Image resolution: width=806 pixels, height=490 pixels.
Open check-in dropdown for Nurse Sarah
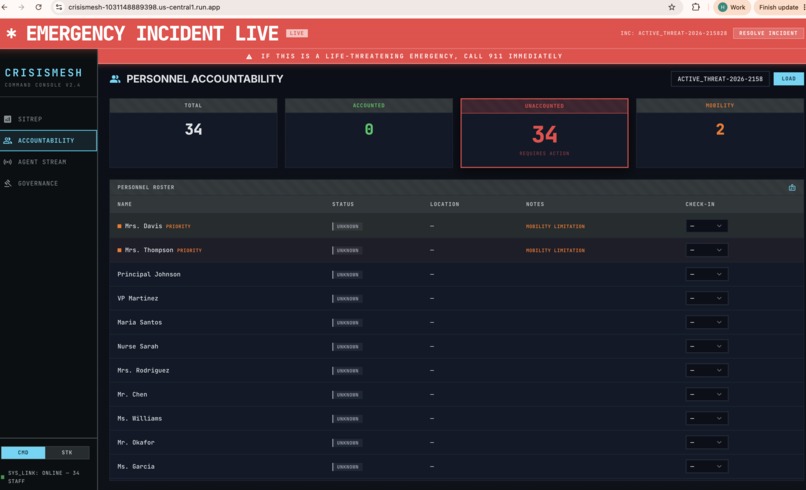pyautogui.click(x=707, y=347)
